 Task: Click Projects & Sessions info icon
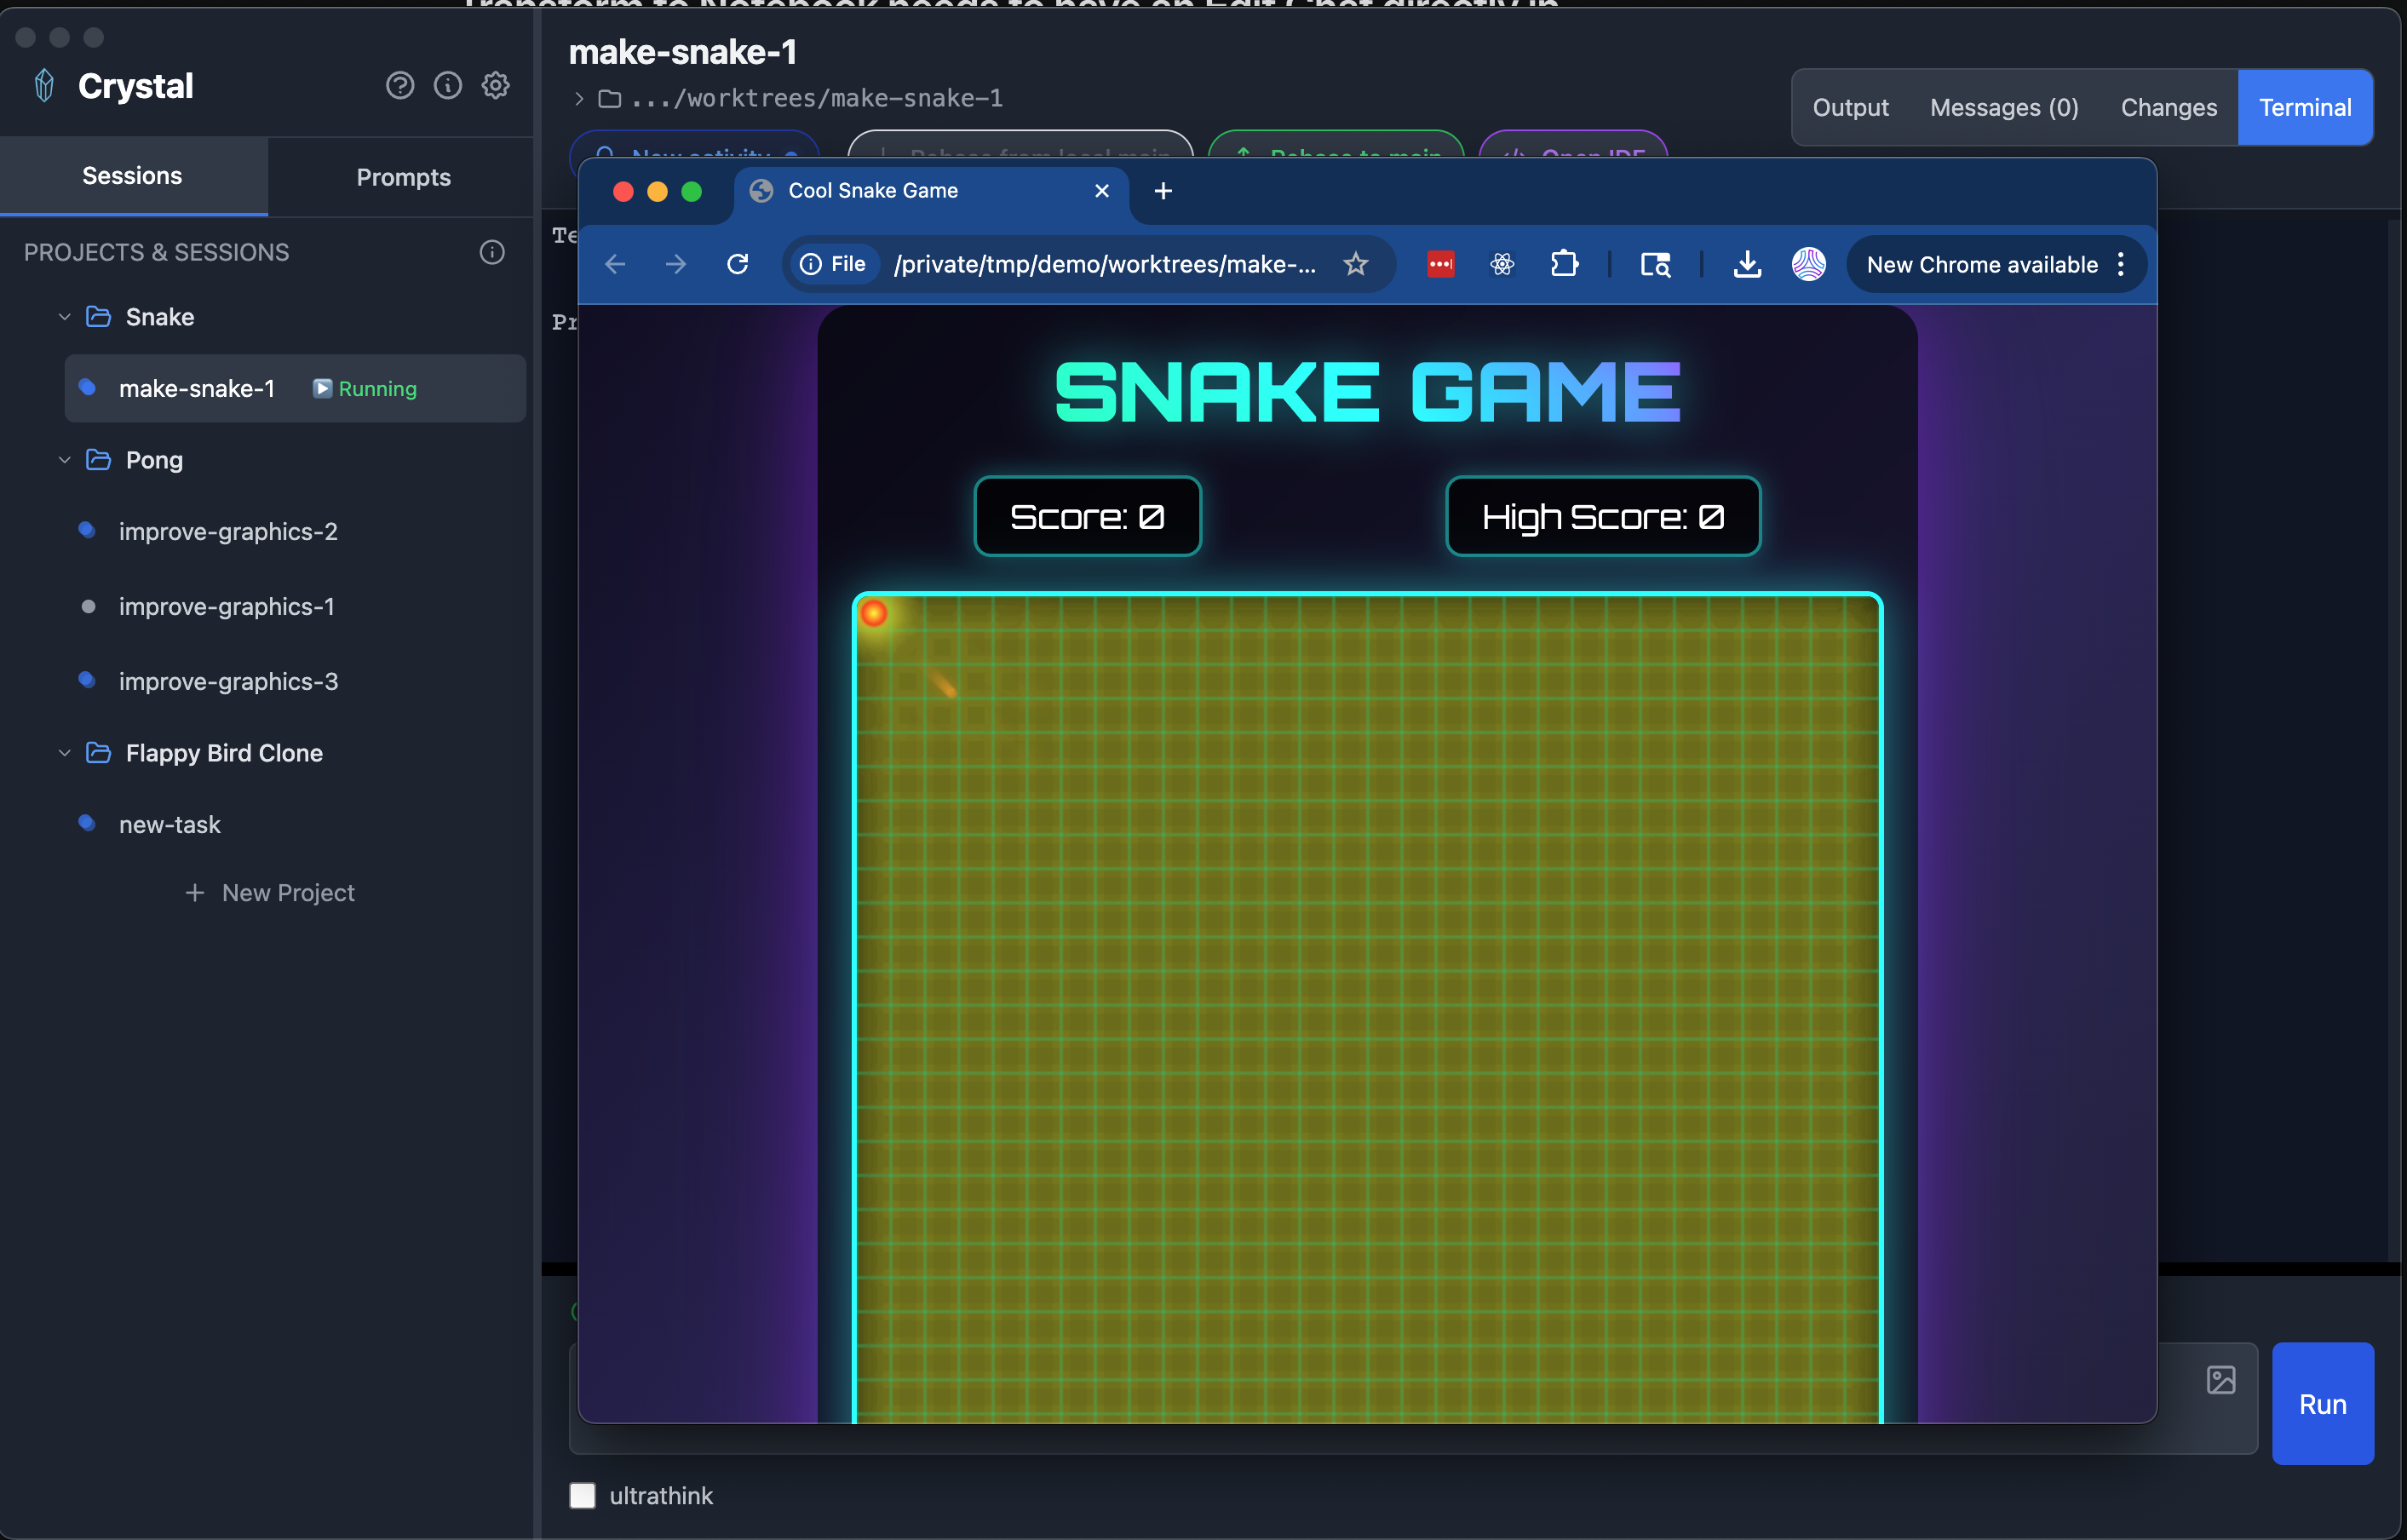point(491,252)
